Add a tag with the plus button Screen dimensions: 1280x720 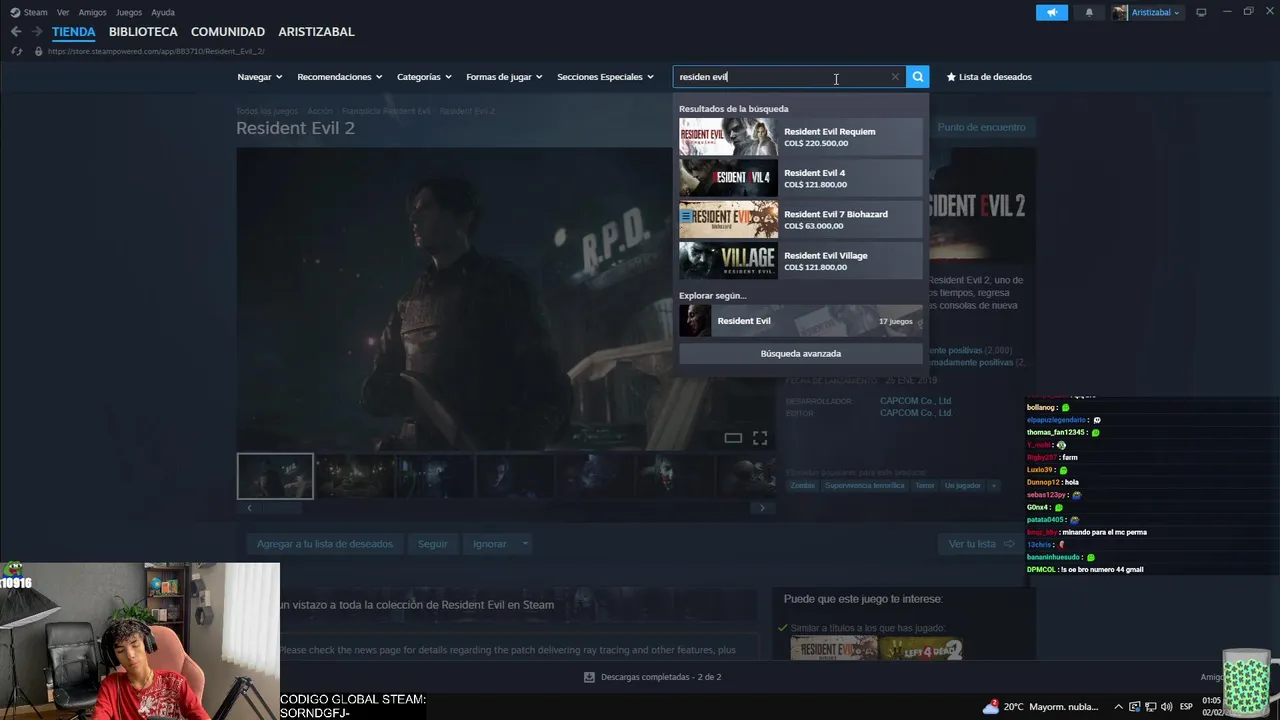(x=993, y=486)
